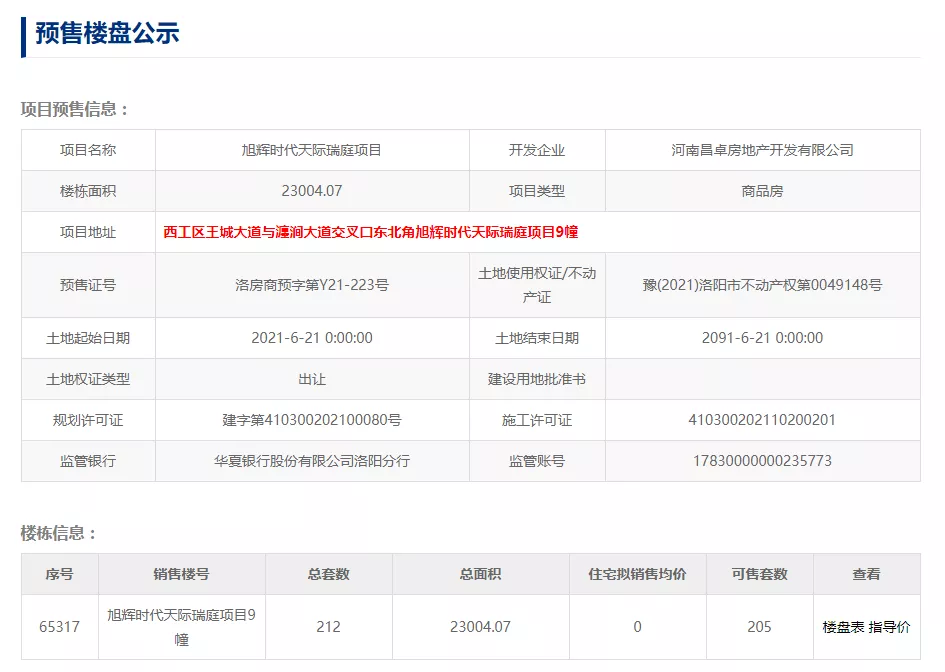Click the 住宅拟销售均价 column header
945x672 pixels.
[x=638, y=574]
